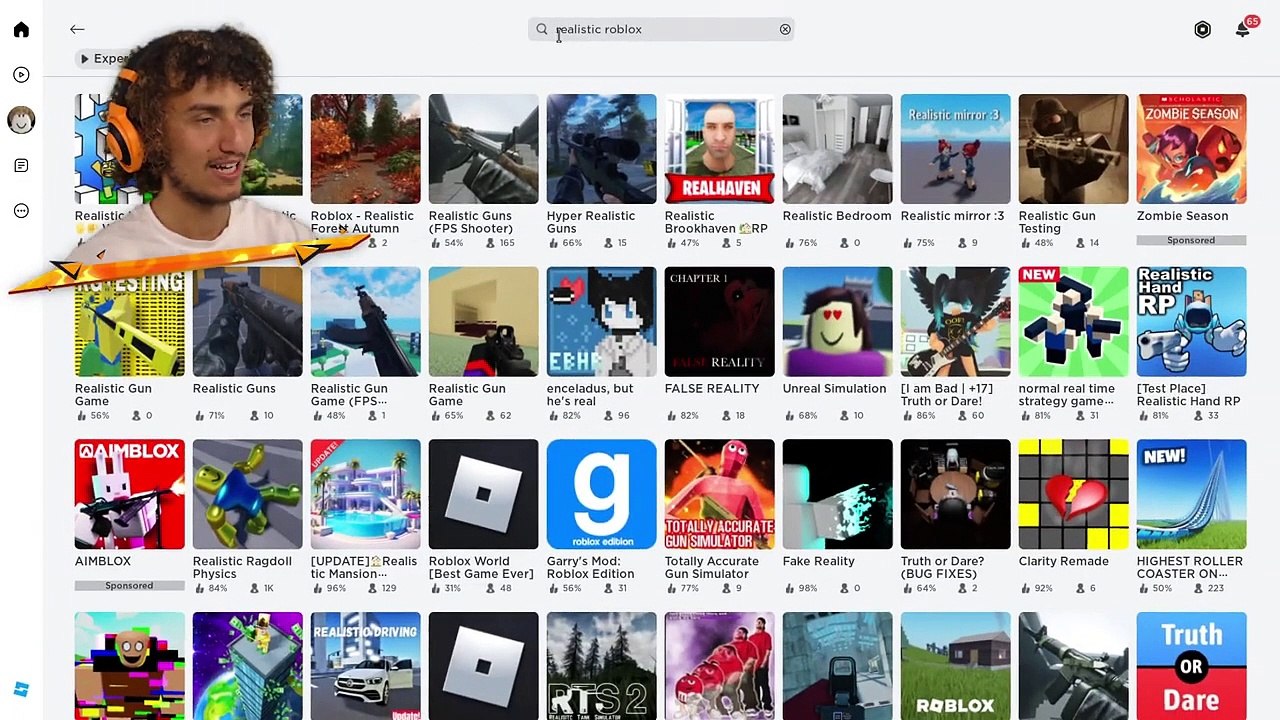Open the Home icon in sidebar

pyautogui.click(x=21, y=30)
